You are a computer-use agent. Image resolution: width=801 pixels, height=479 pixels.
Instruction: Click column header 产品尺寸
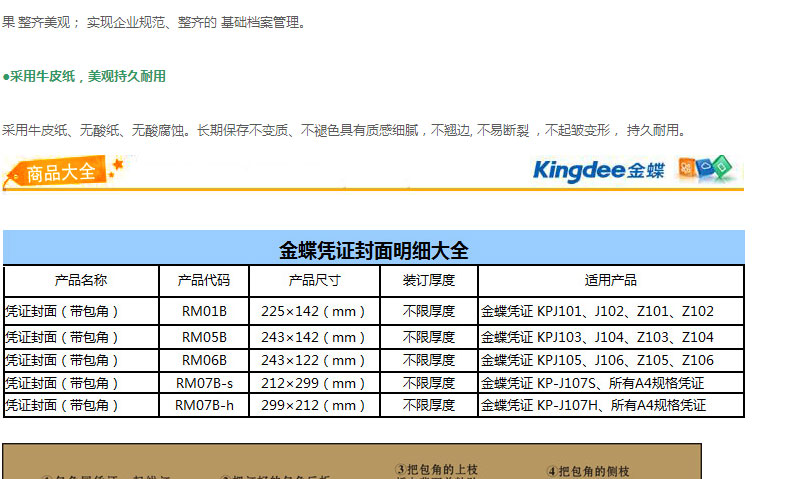tap(314, 280)
